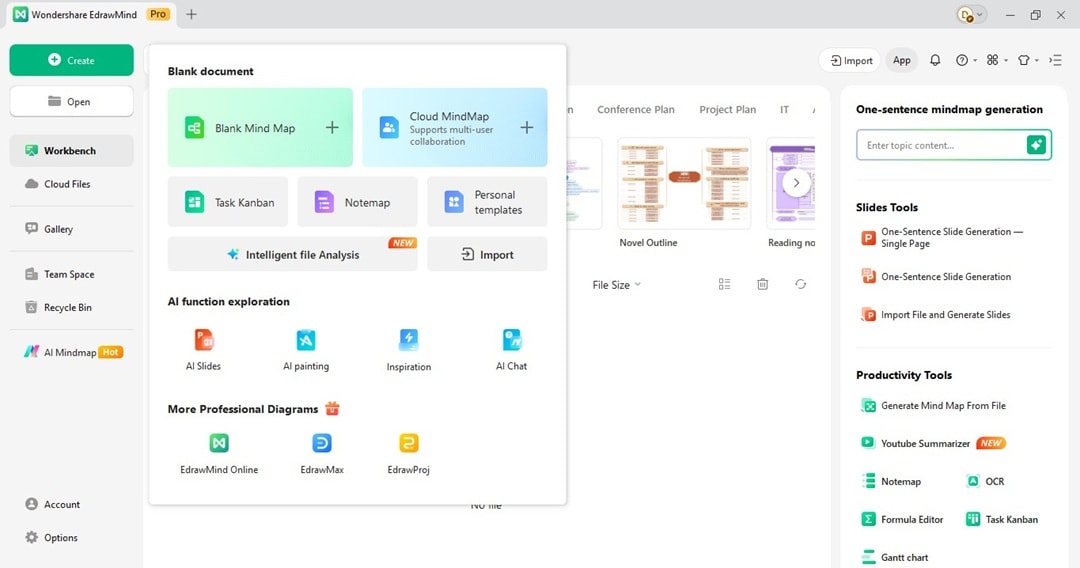Switch to Conference Plan template tab

[636, 109]
